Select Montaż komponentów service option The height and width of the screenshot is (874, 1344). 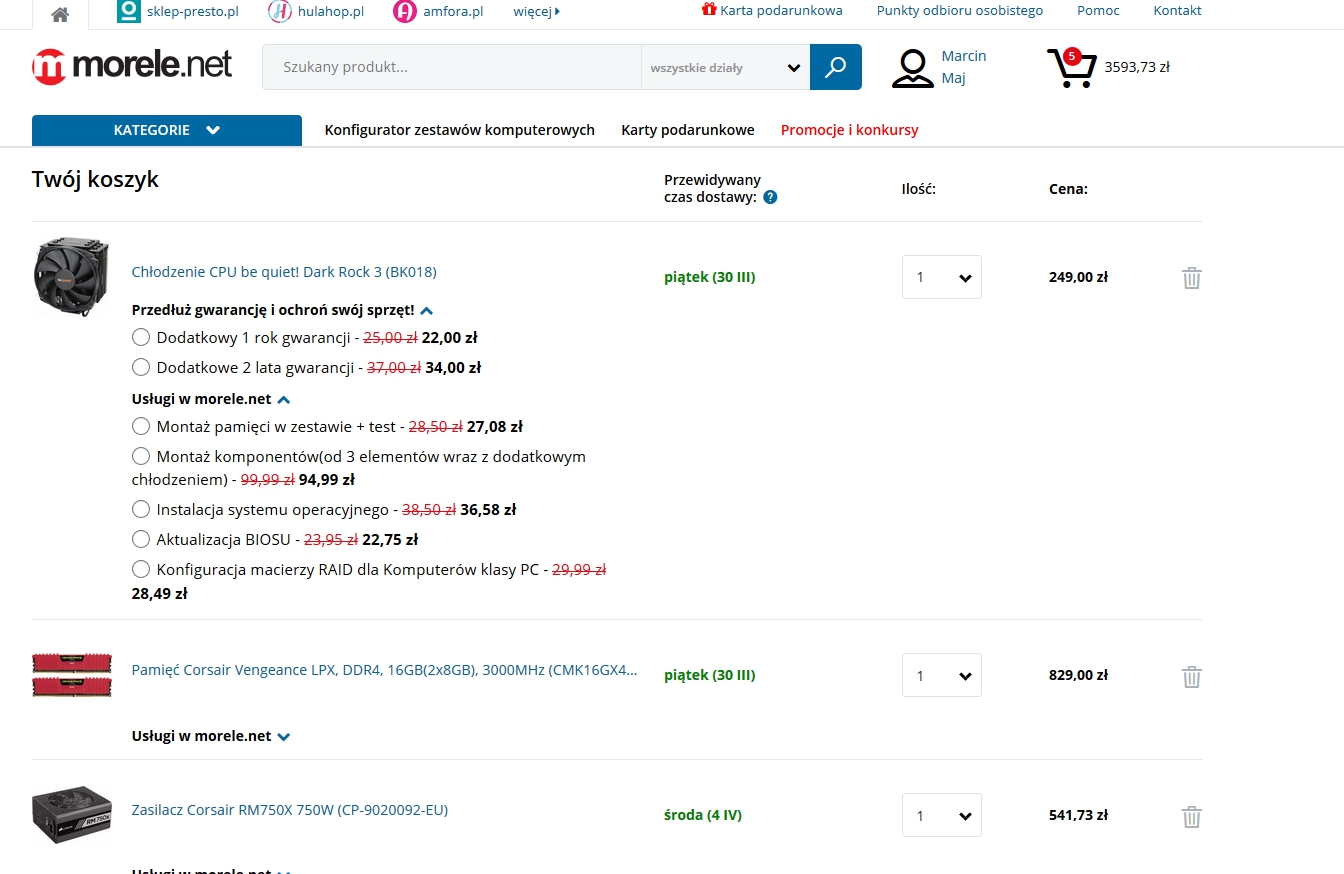pos(141,456)
